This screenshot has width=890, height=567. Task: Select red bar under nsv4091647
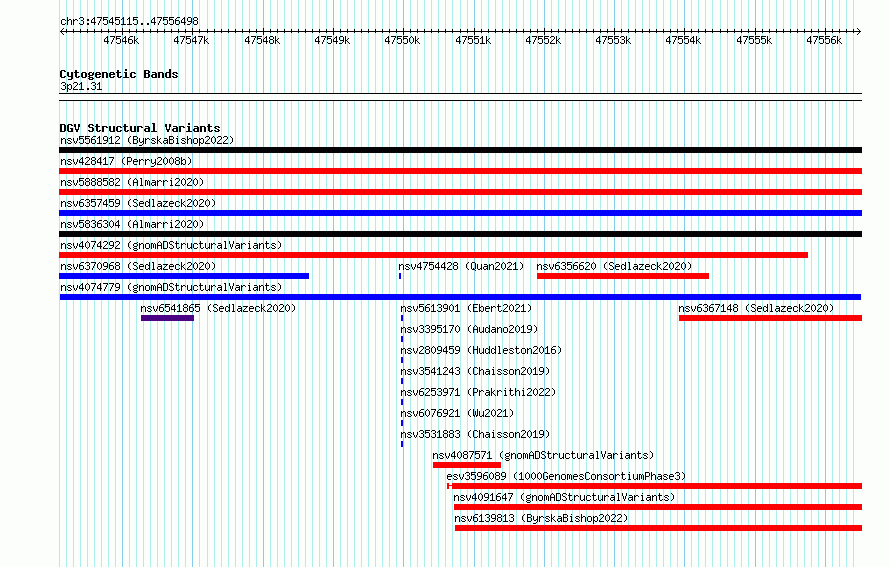(x=658, y=507)
